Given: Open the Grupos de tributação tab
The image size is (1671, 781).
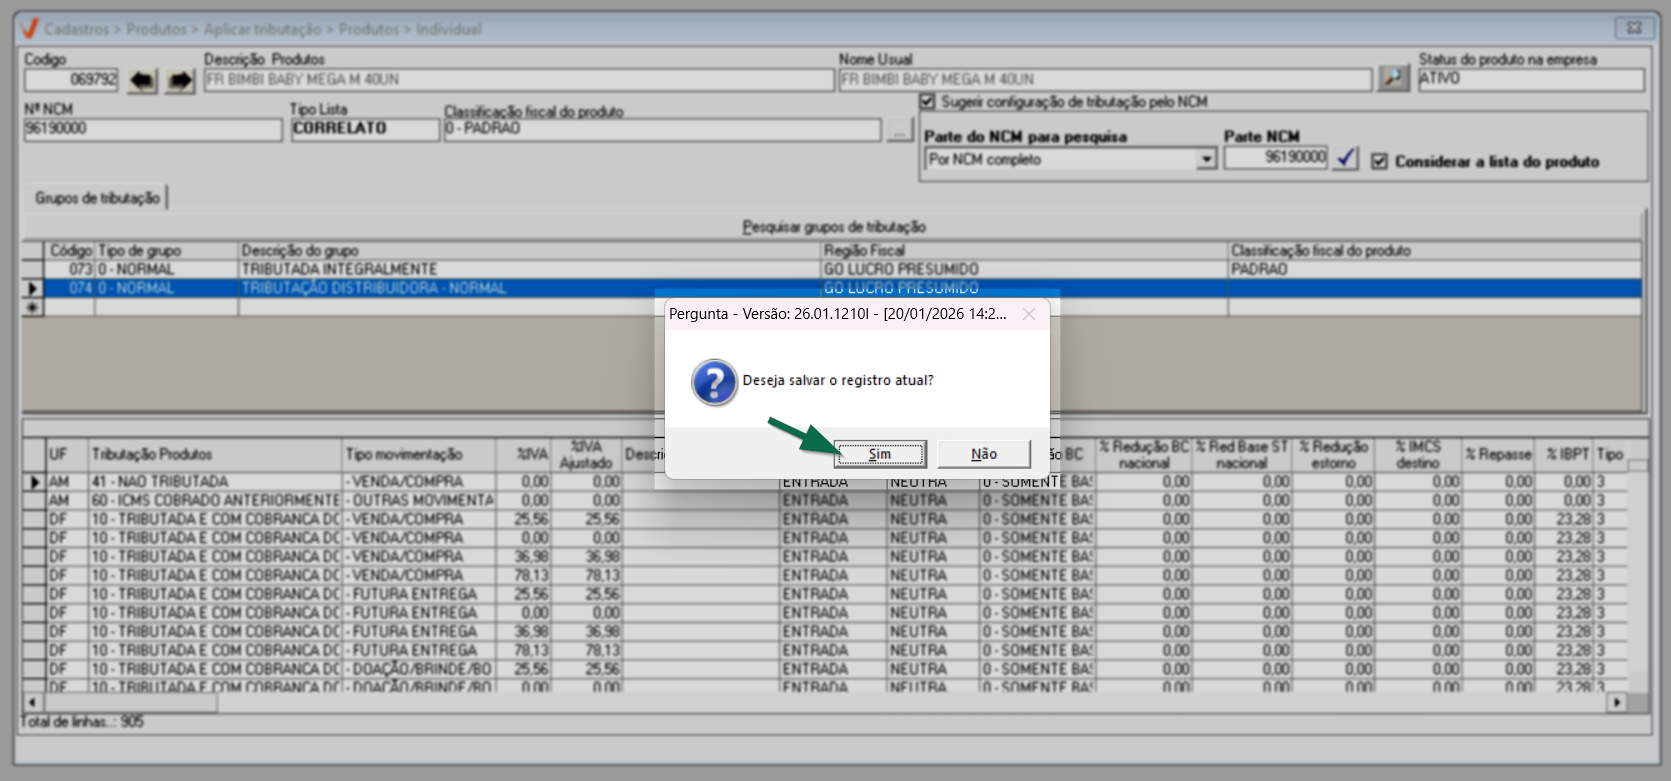Looking at the screenshot, I should pyautogui.click(x=97, y=198).
